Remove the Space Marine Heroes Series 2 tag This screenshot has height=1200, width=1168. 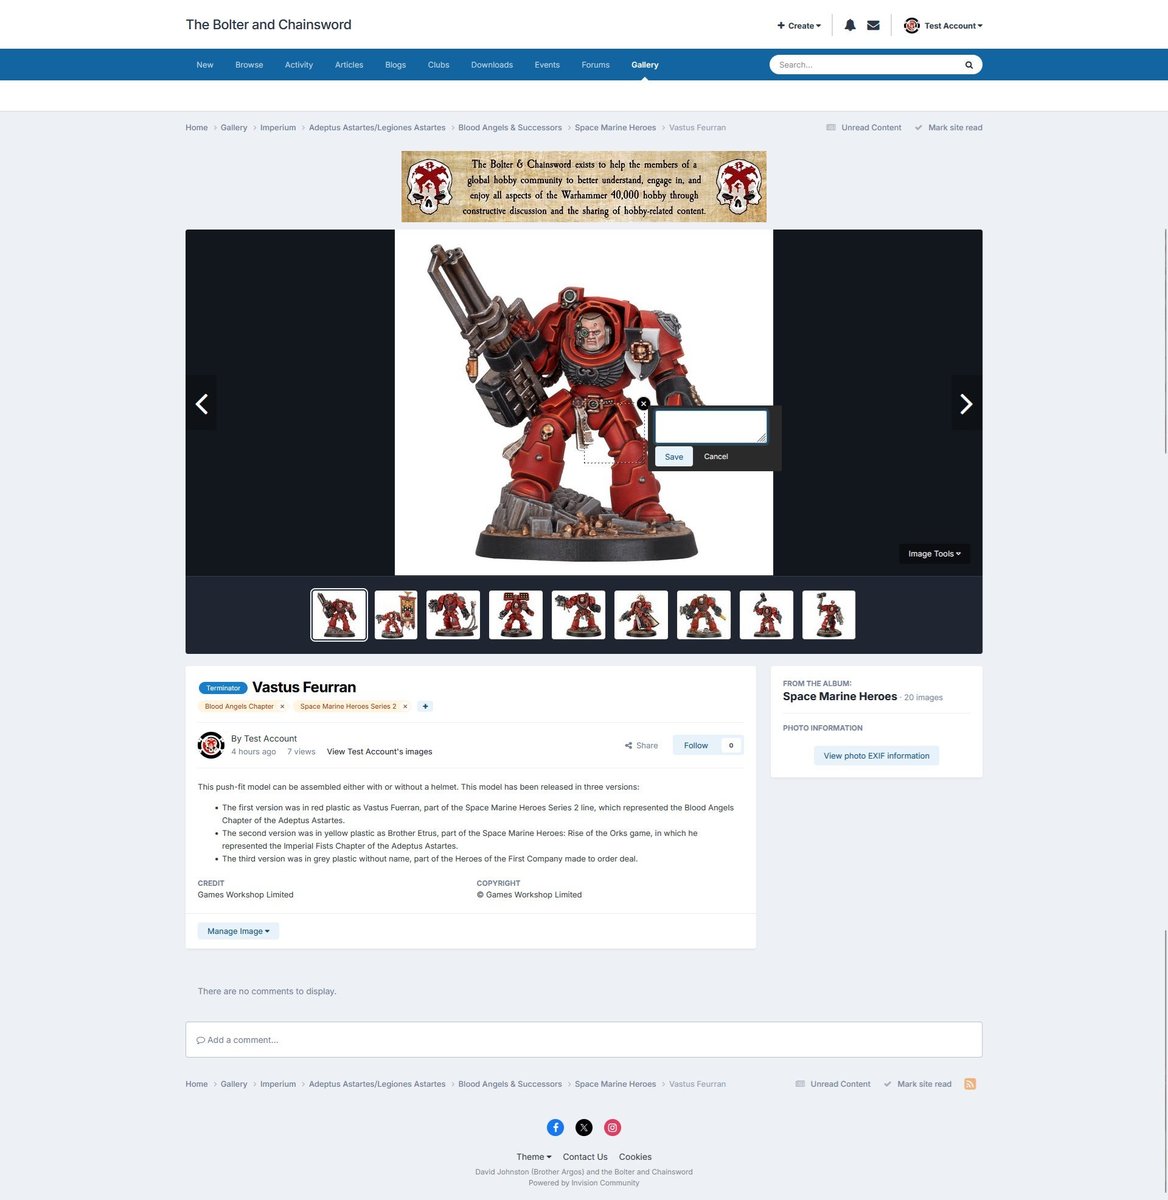[405, 706]
